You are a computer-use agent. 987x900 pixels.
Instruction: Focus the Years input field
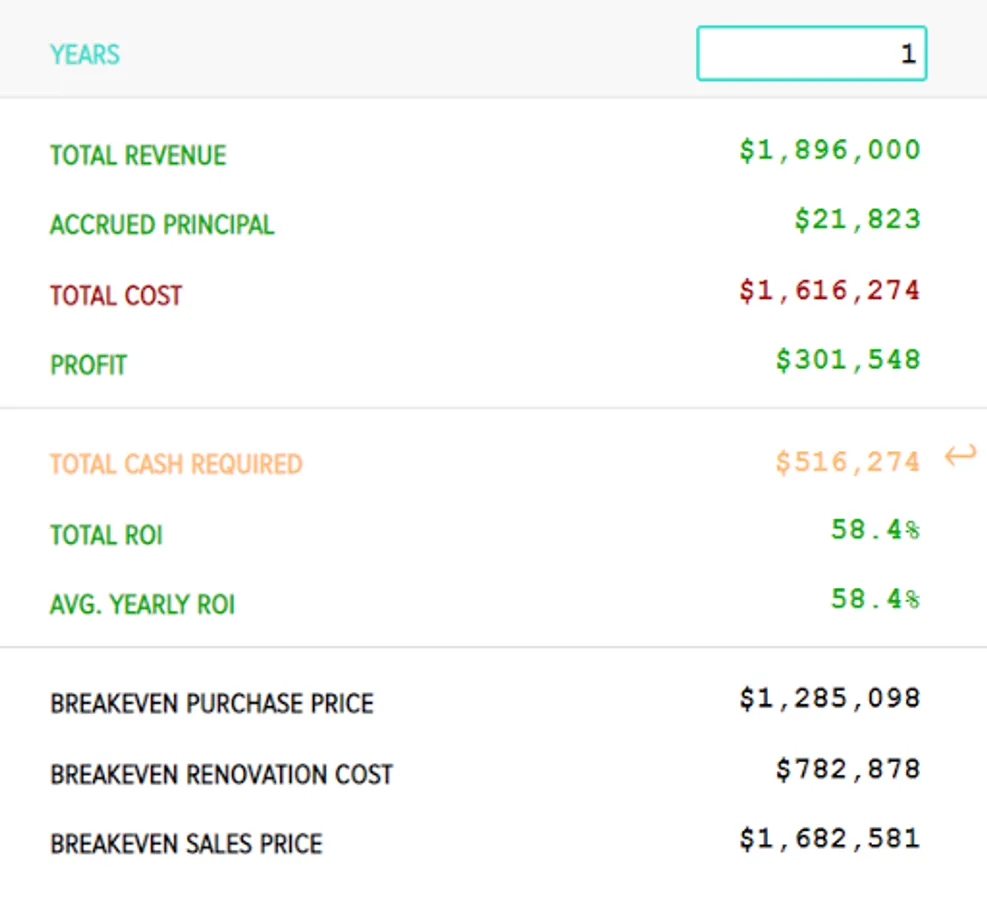(x=811, y=54)
